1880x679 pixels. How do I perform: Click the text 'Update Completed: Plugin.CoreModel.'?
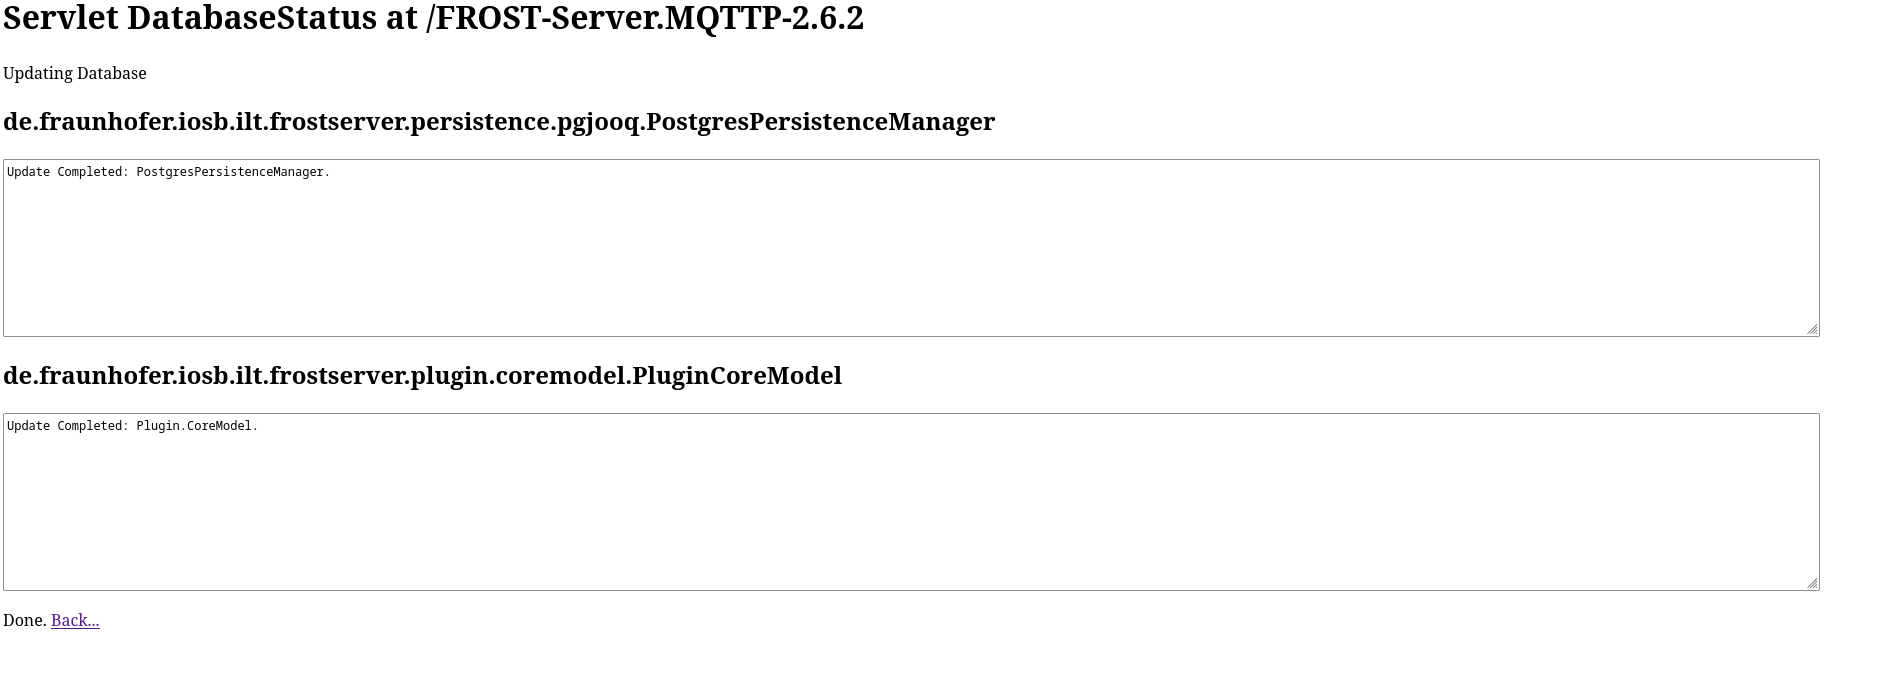132,426
